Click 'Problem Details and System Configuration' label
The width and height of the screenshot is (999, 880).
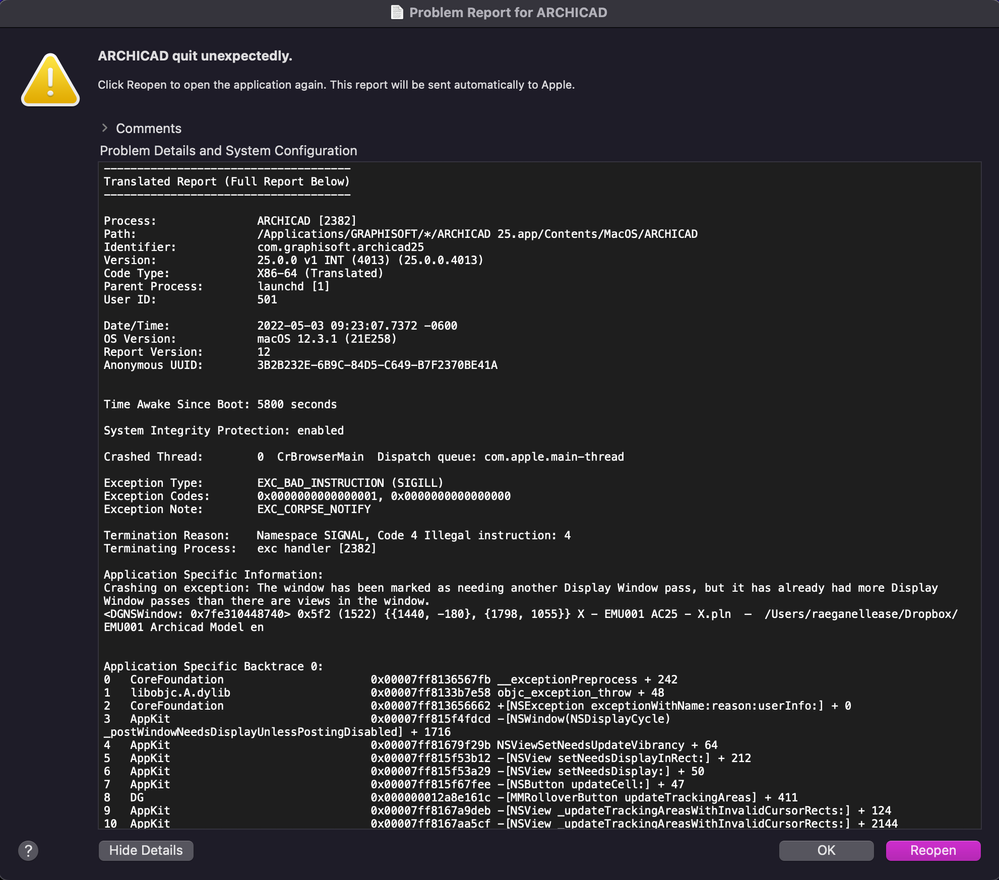(228, 151)
